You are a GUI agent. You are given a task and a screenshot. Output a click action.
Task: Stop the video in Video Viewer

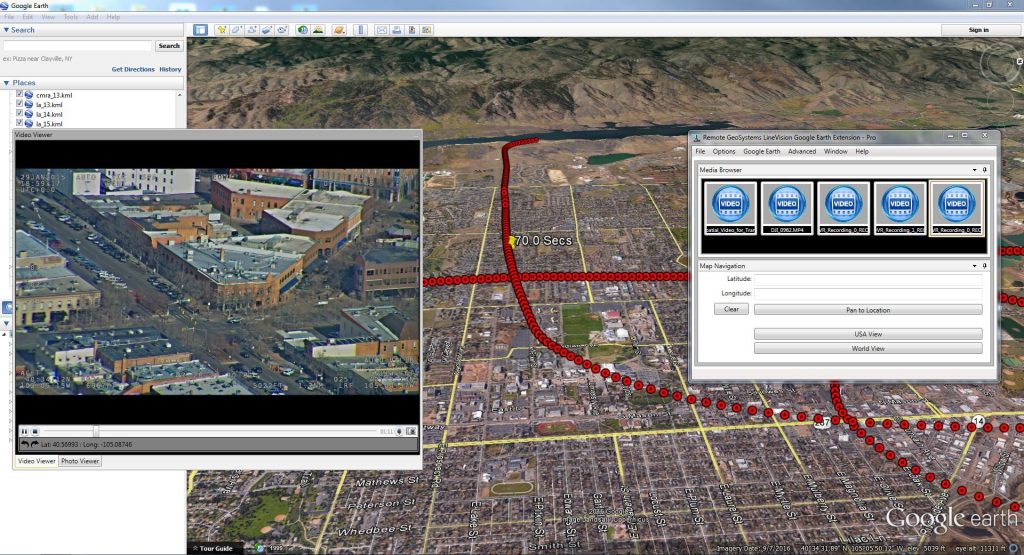(x=35, y=432)
